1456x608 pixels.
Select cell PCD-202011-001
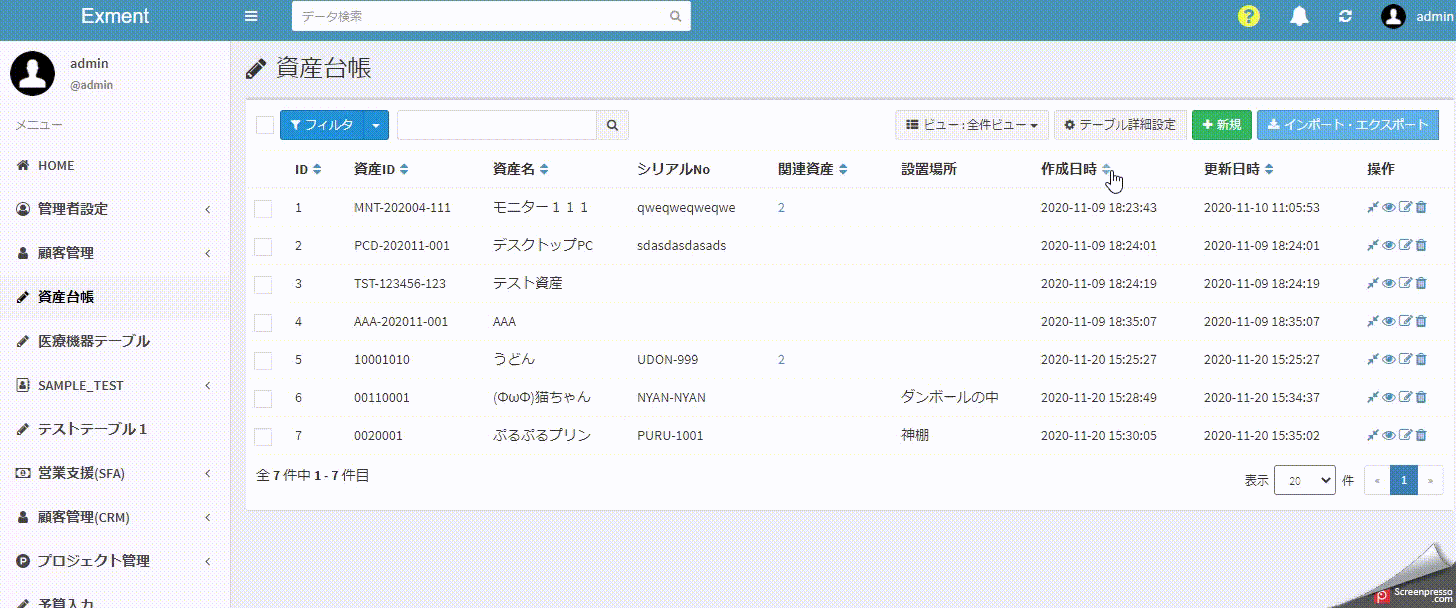[402, 245]
